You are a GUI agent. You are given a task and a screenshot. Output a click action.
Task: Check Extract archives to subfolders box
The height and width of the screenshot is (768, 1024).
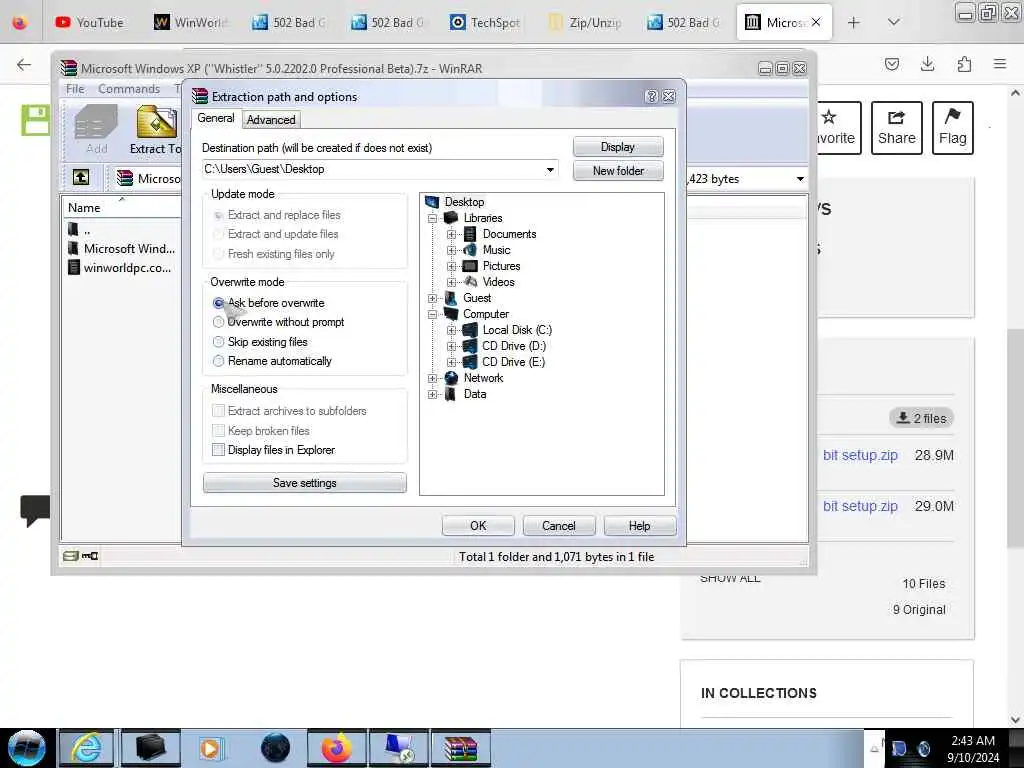point(218,411)
